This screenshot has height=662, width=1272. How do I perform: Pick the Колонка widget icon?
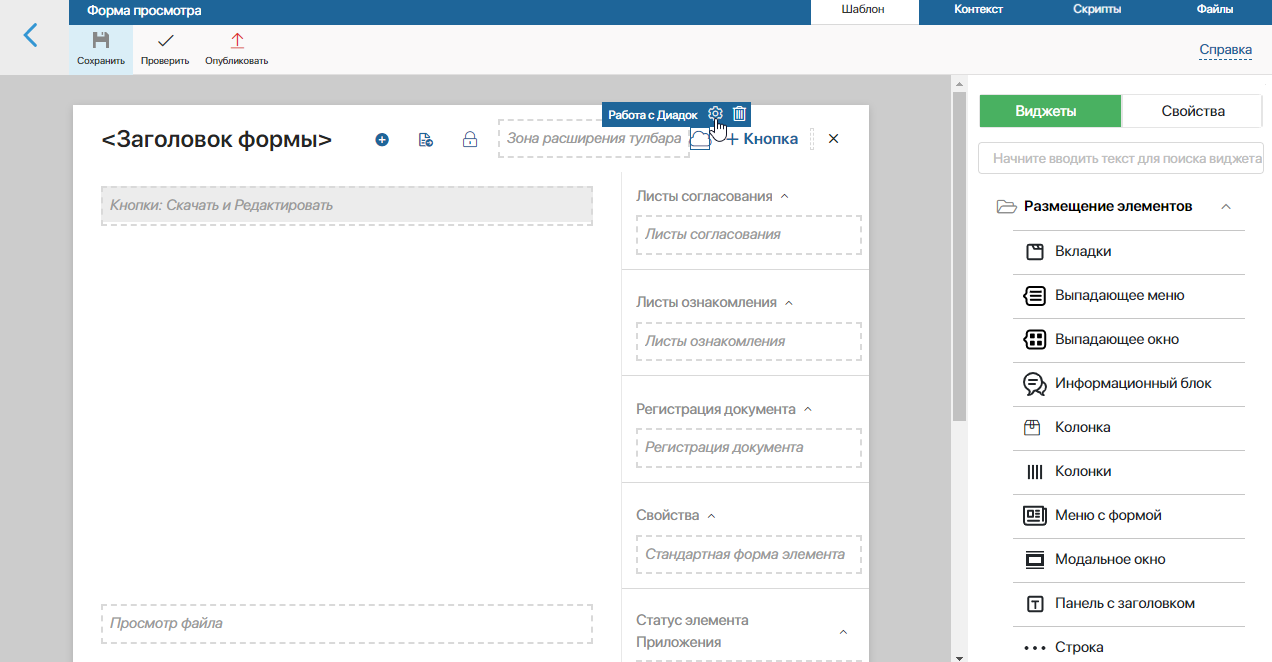click(1033, 428)
